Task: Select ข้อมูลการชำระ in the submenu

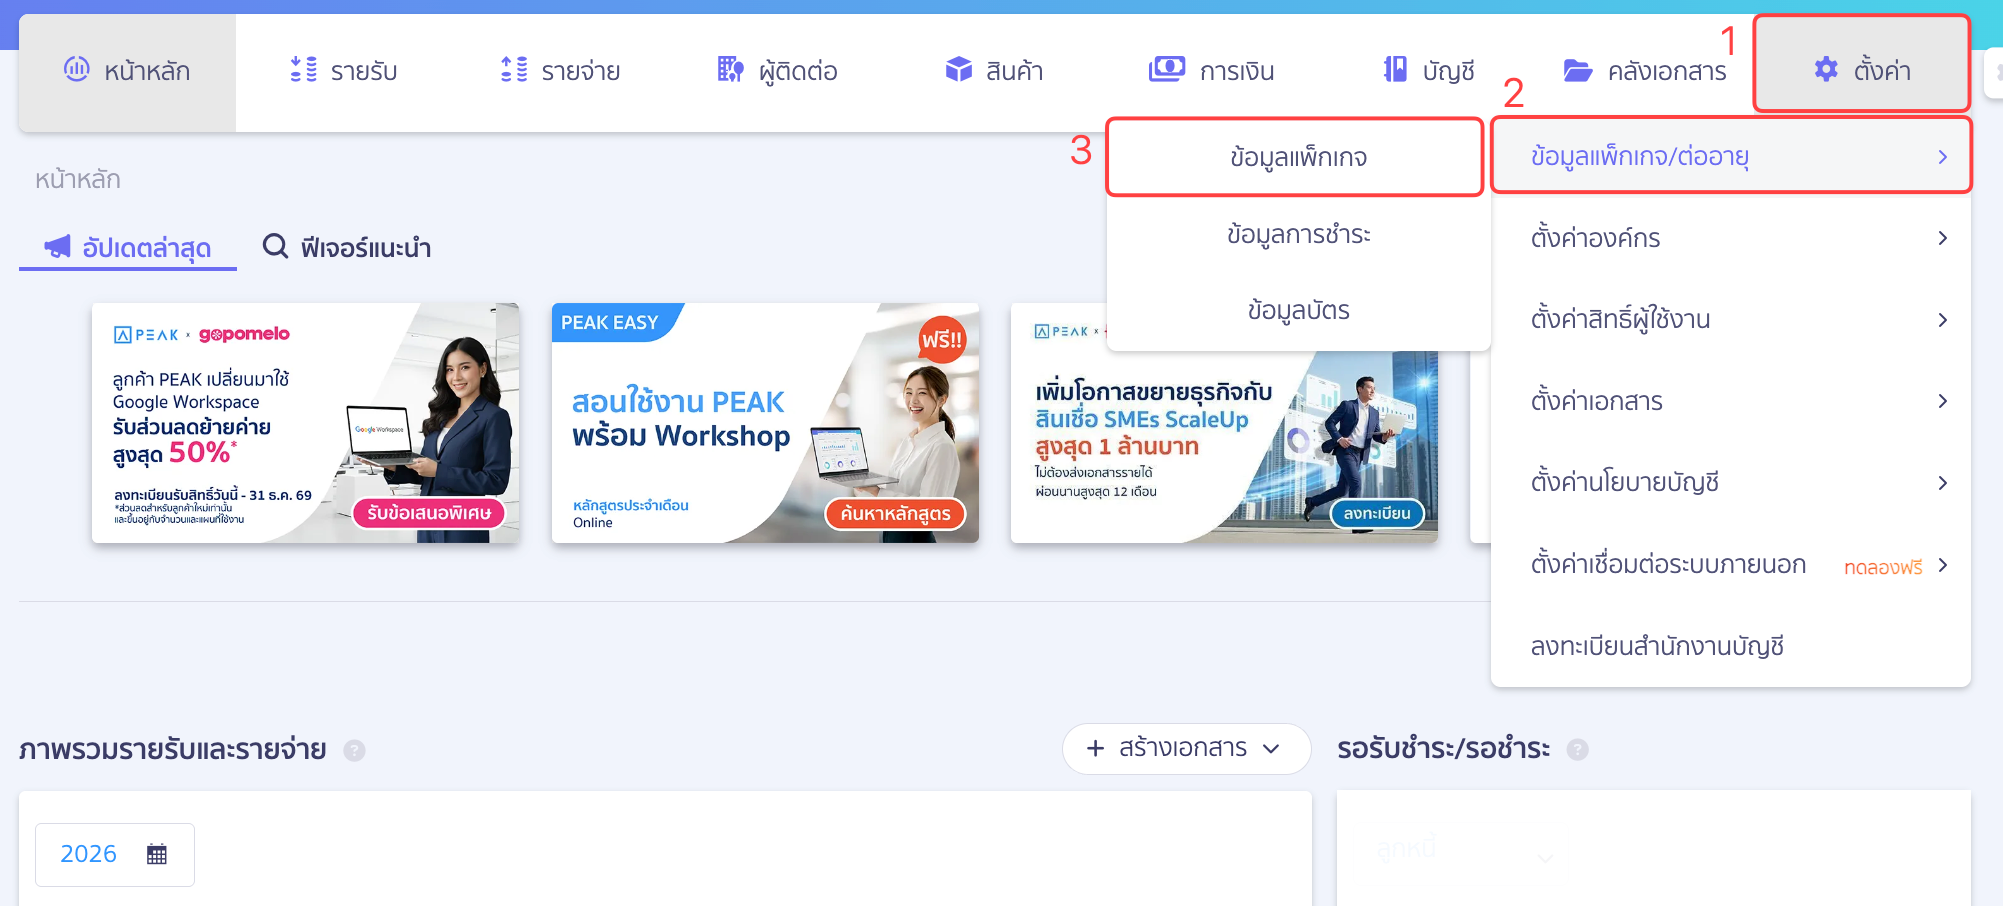Action: point(1298,234)
